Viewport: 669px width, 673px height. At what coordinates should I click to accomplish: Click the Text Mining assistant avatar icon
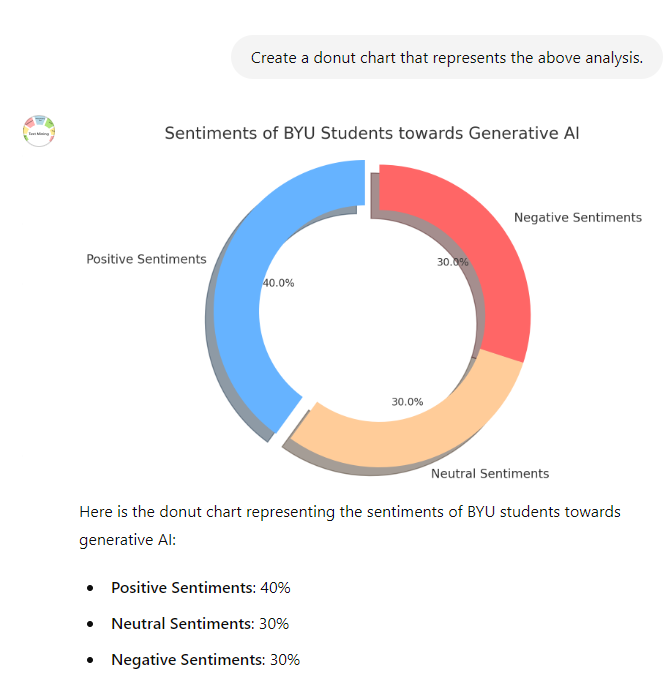click(x=38, y=131)
